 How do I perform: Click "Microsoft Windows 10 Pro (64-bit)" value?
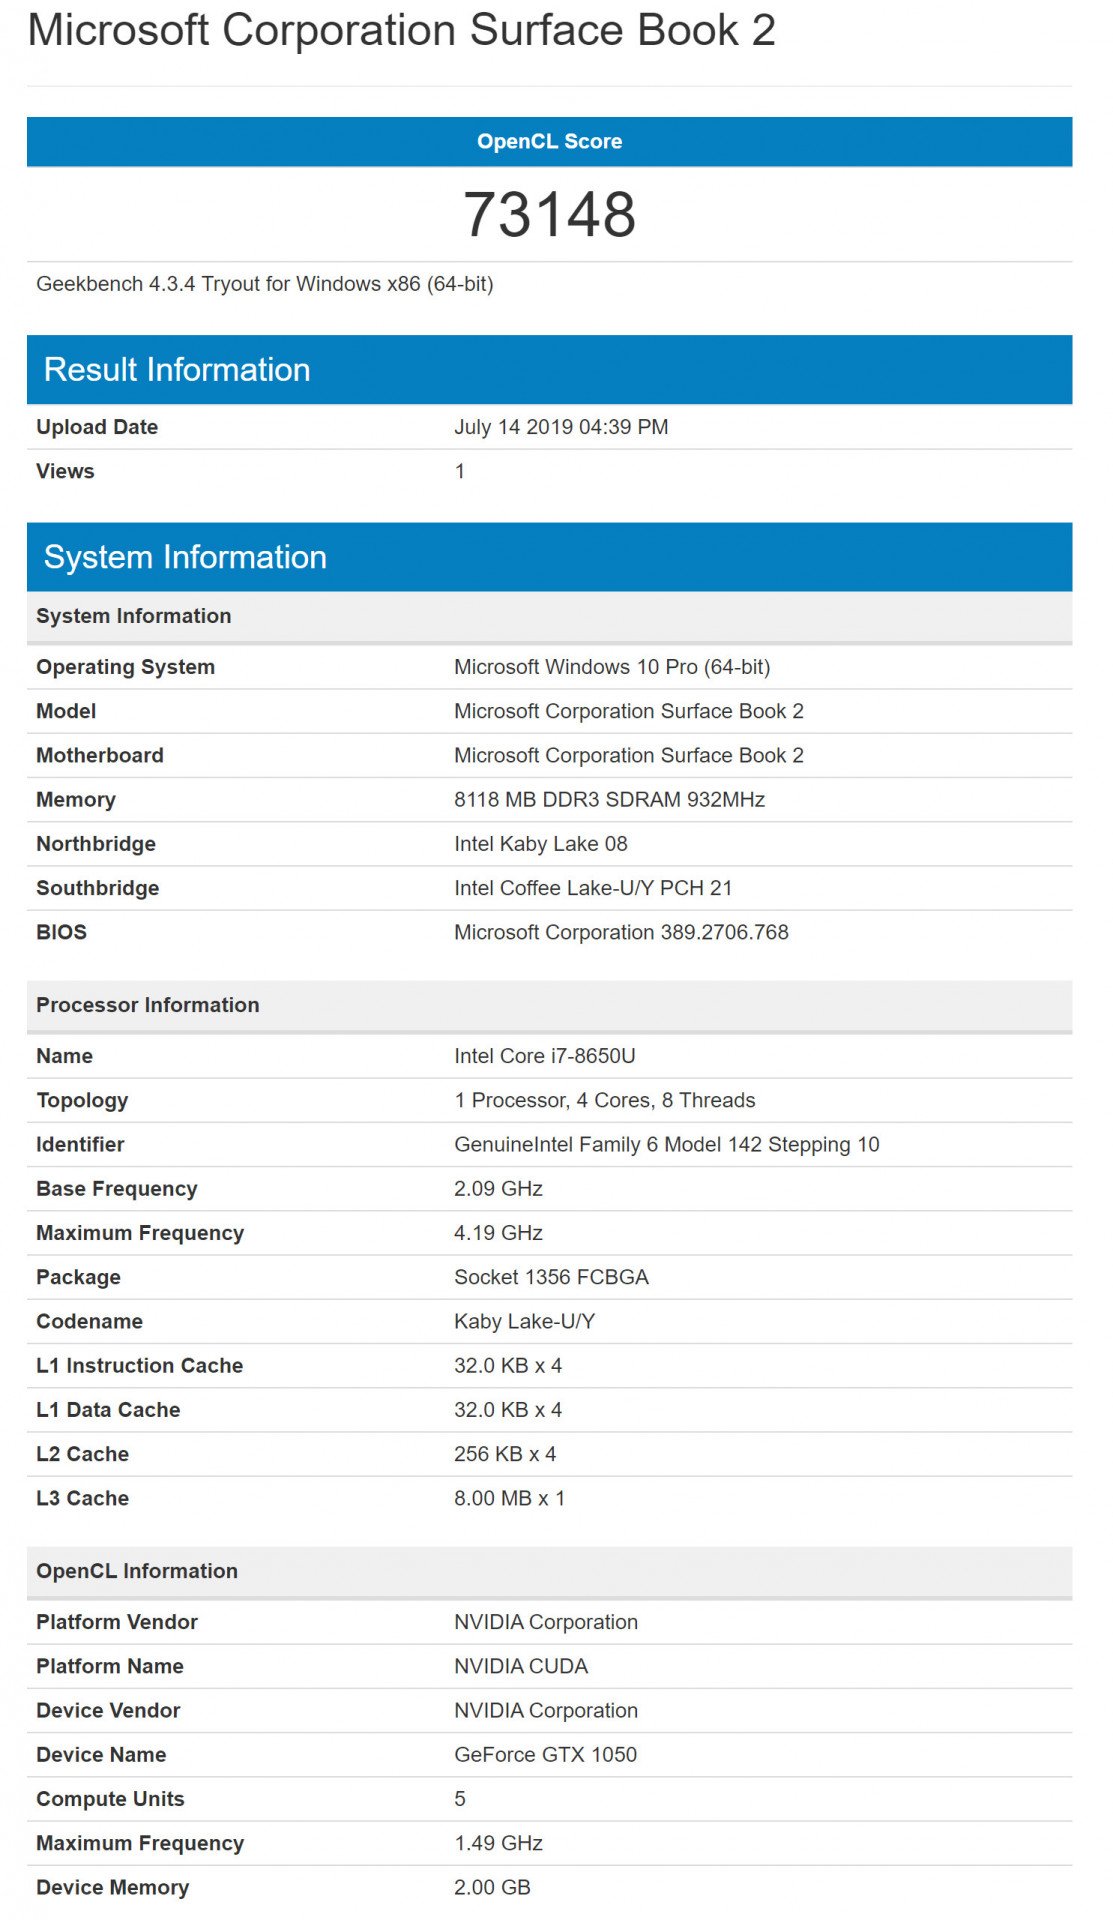[612, 667]
